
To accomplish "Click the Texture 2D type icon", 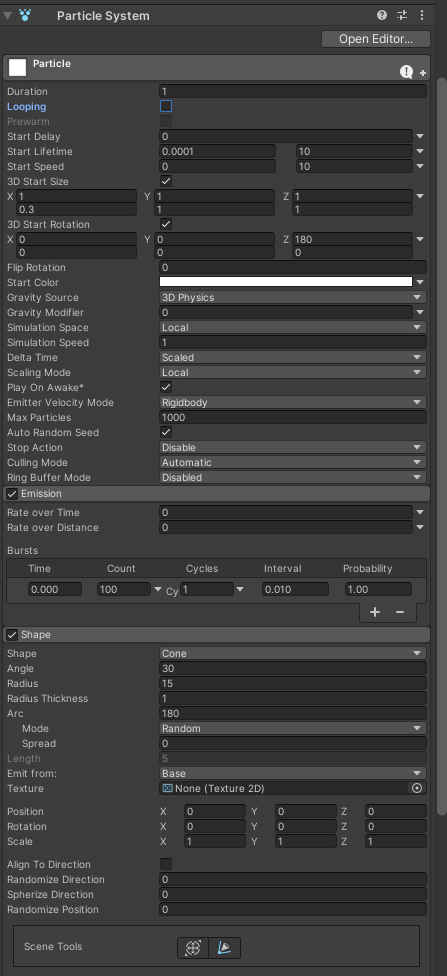I will [x=167, y=789].
